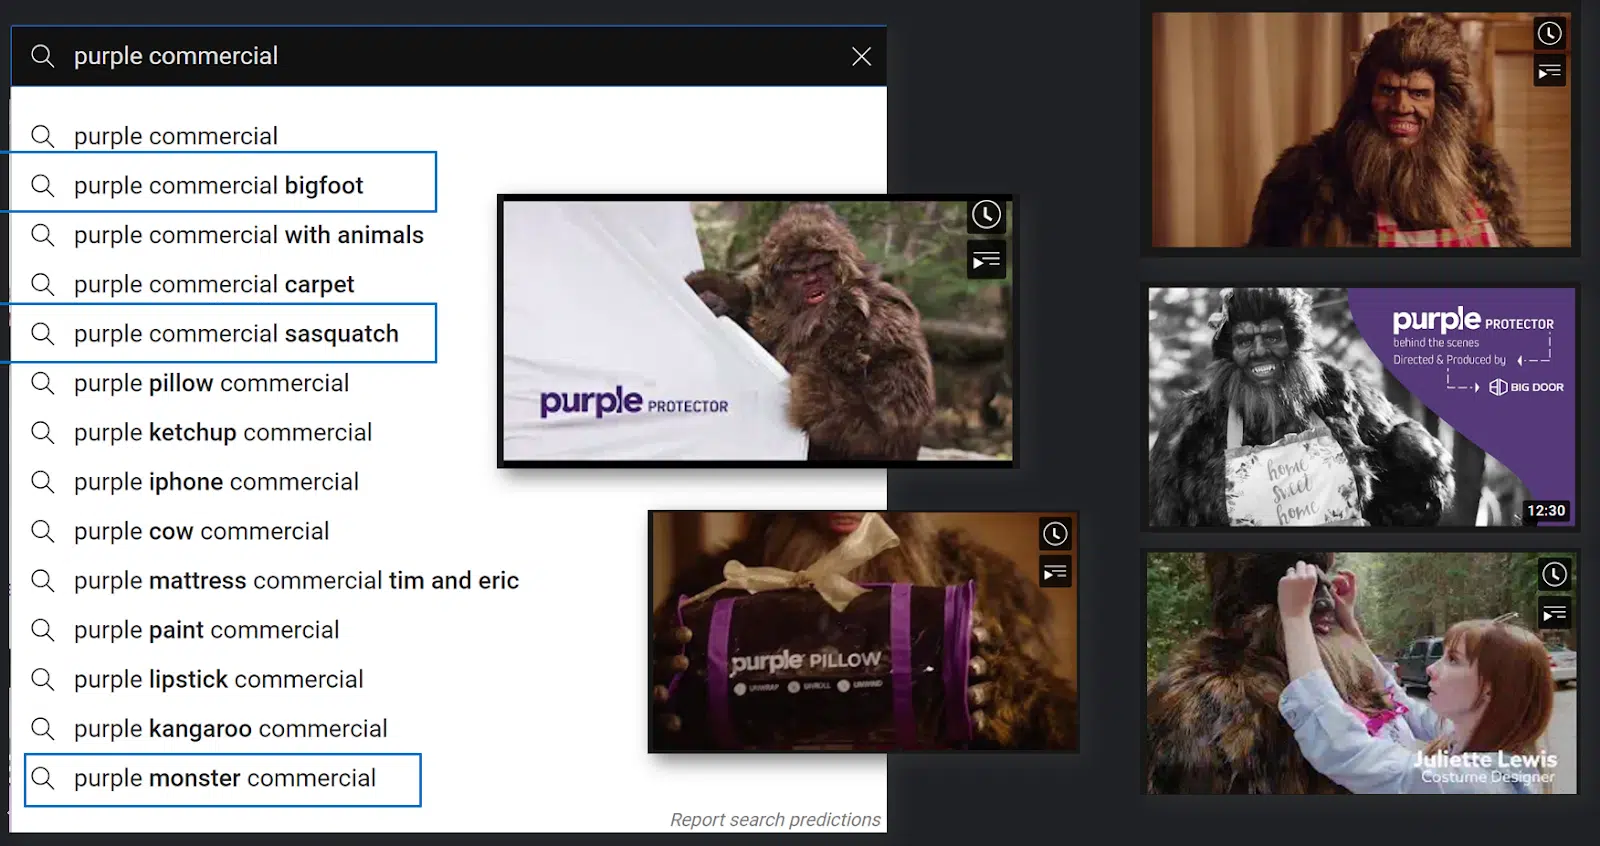The width and height of the screenshot is (1600, 846).
Task: Add the apron bigfoot video to queue
Action: coord(1549,72)
